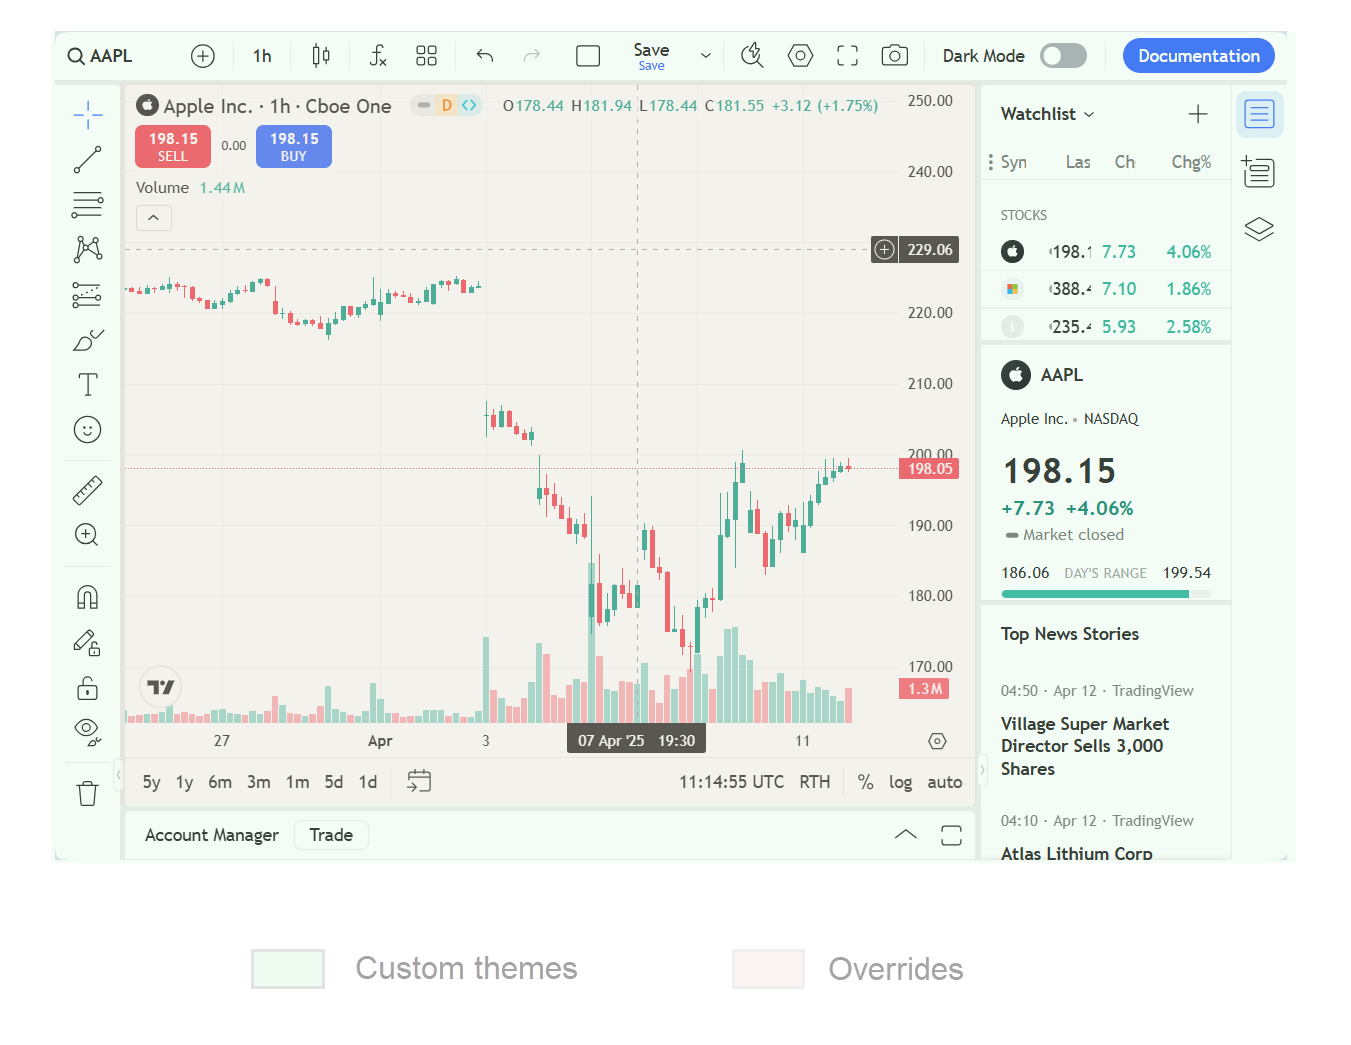Select the trend line drawing tool
The image size is (1351, 1045).
88,160
